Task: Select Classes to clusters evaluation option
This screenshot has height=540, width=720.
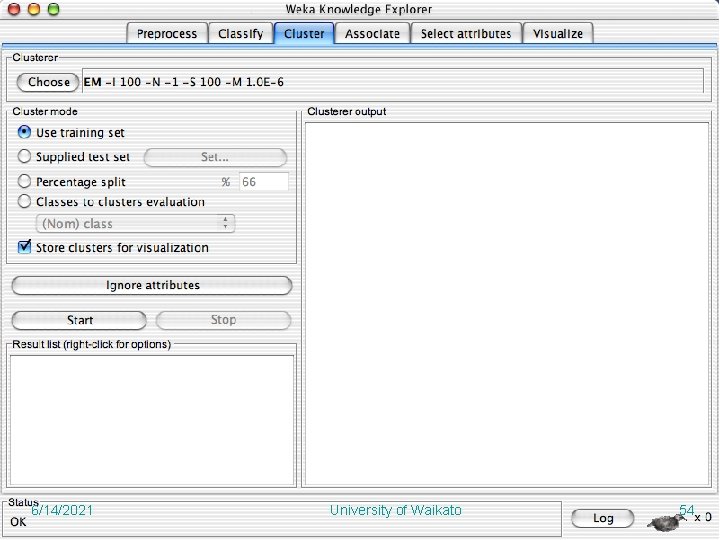Action: pos(24,202)
